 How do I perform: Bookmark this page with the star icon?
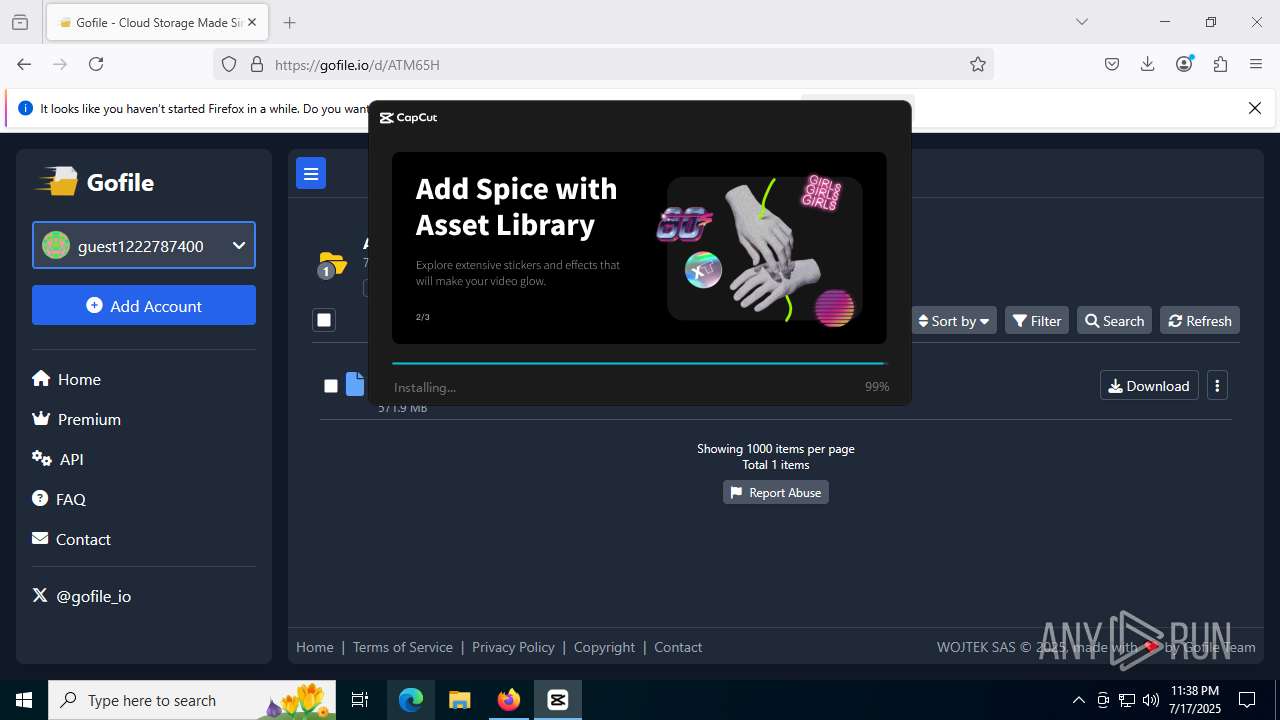pos(978,64)
